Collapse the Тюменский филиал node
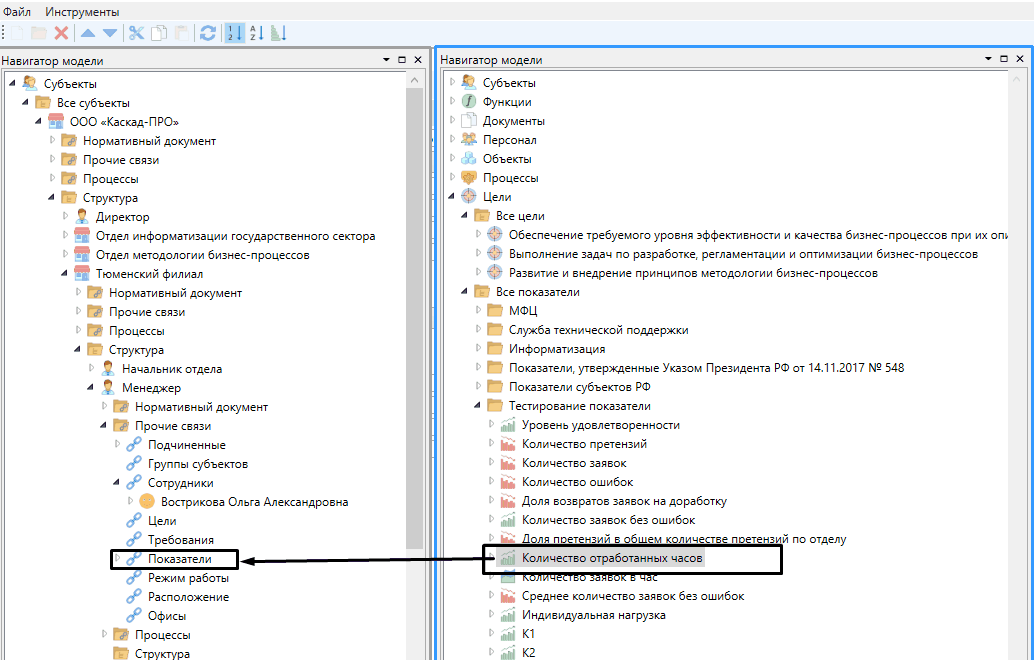Viewport: 1034px width, 660px height. (65, 273)
